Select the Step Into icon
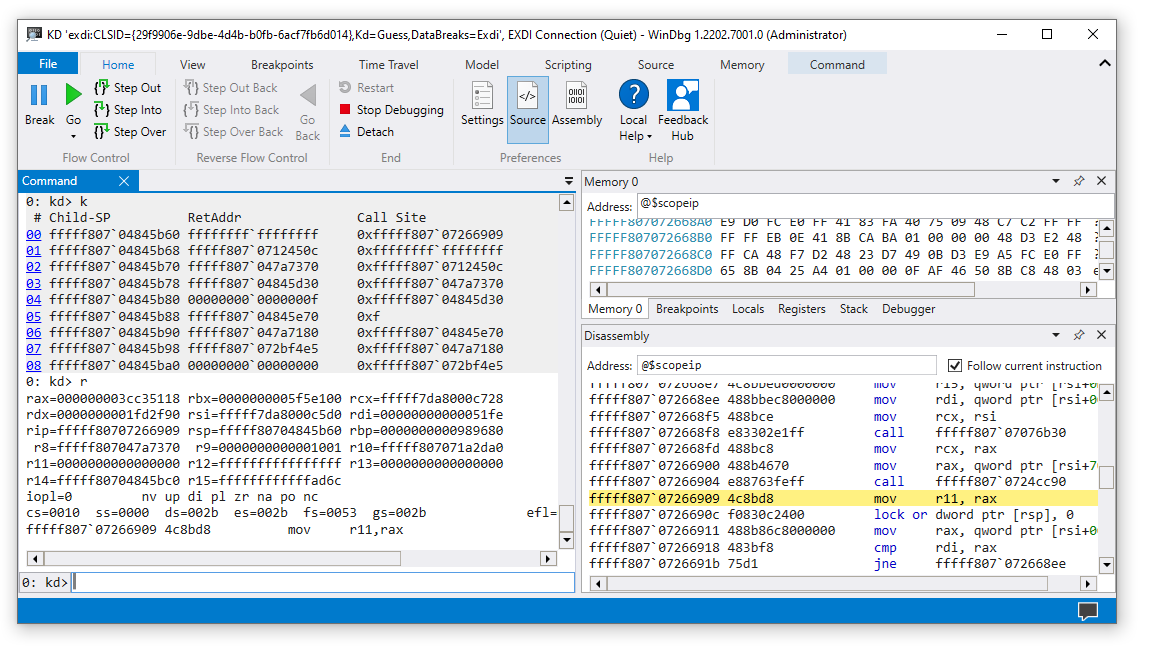Viewport: 1150px width, 646px height. pyautogui.click(x=103, y=109)
